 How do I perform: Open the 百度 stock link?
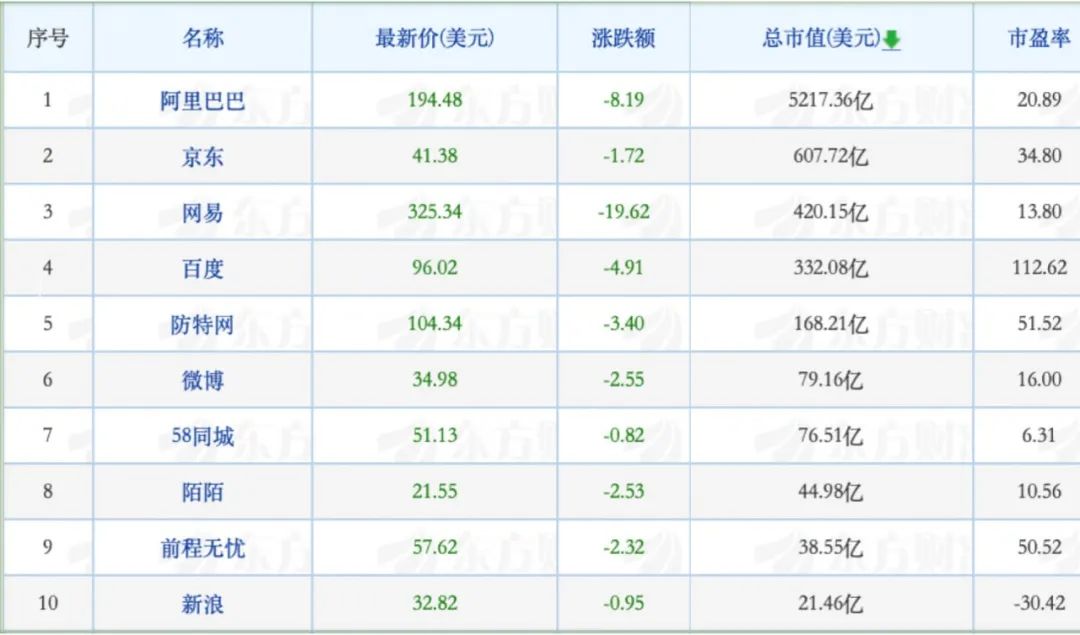[202, 268]
